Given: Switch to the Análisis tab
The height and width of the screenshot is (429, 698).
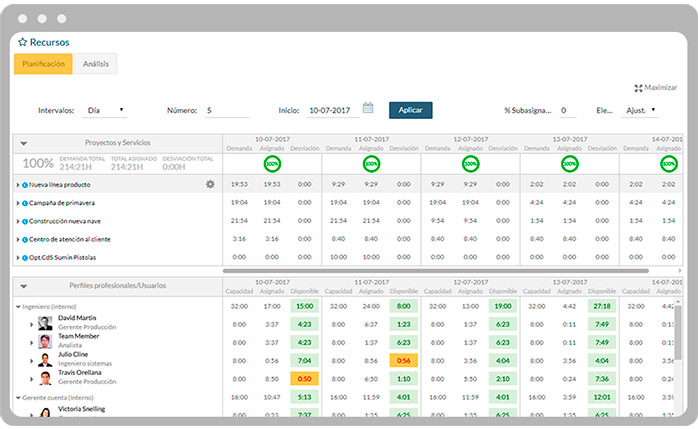Looking at the screenshot, I should (96, 64).
